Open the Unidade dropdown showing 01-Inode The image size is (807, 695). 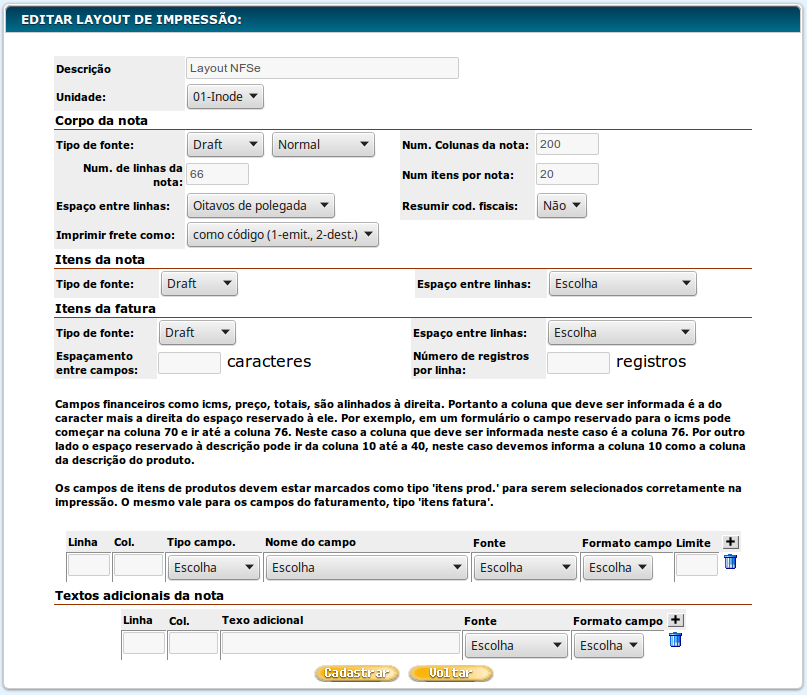click(x=225, y=97)
